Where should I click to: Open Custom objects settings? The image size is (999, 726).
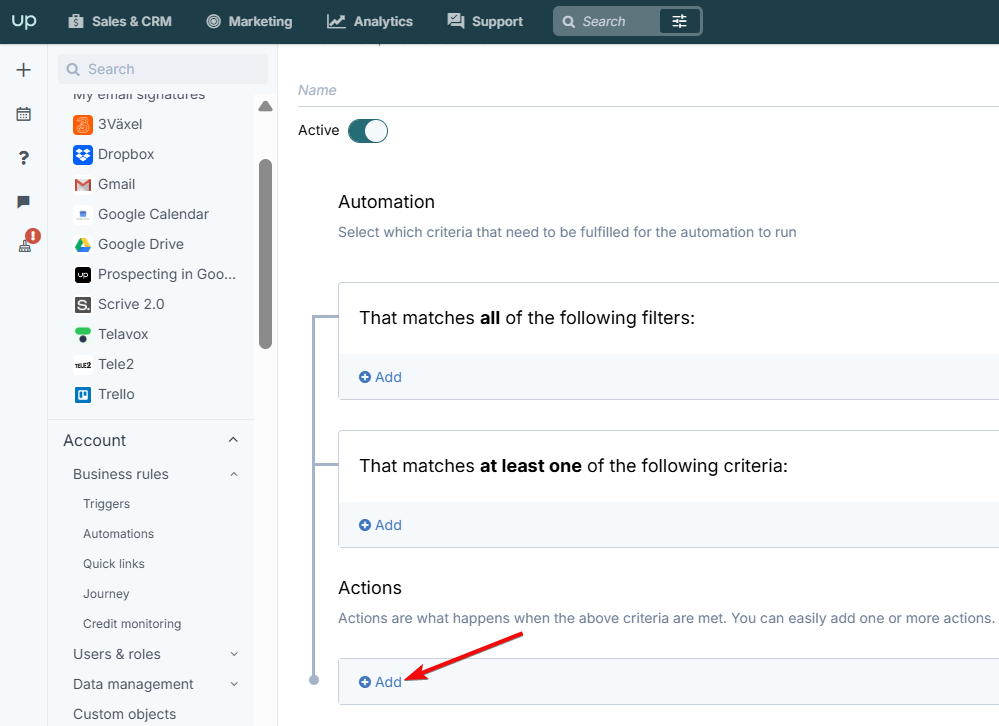(x=124, y=714)
